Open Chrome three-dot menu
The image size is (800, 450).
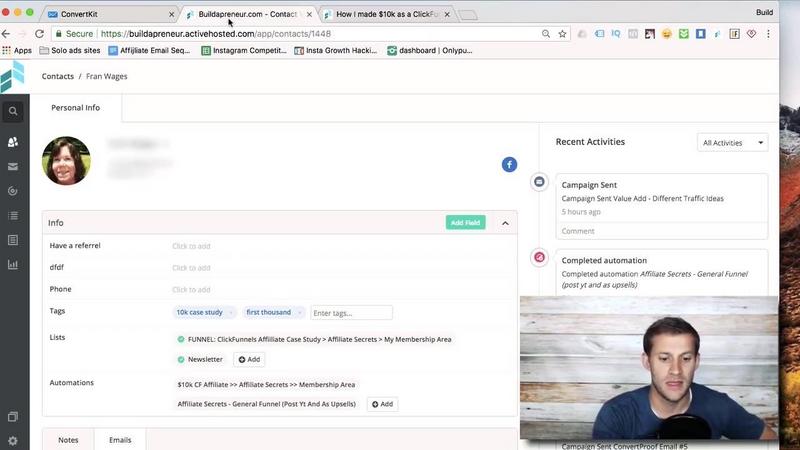tap(768, 34)
